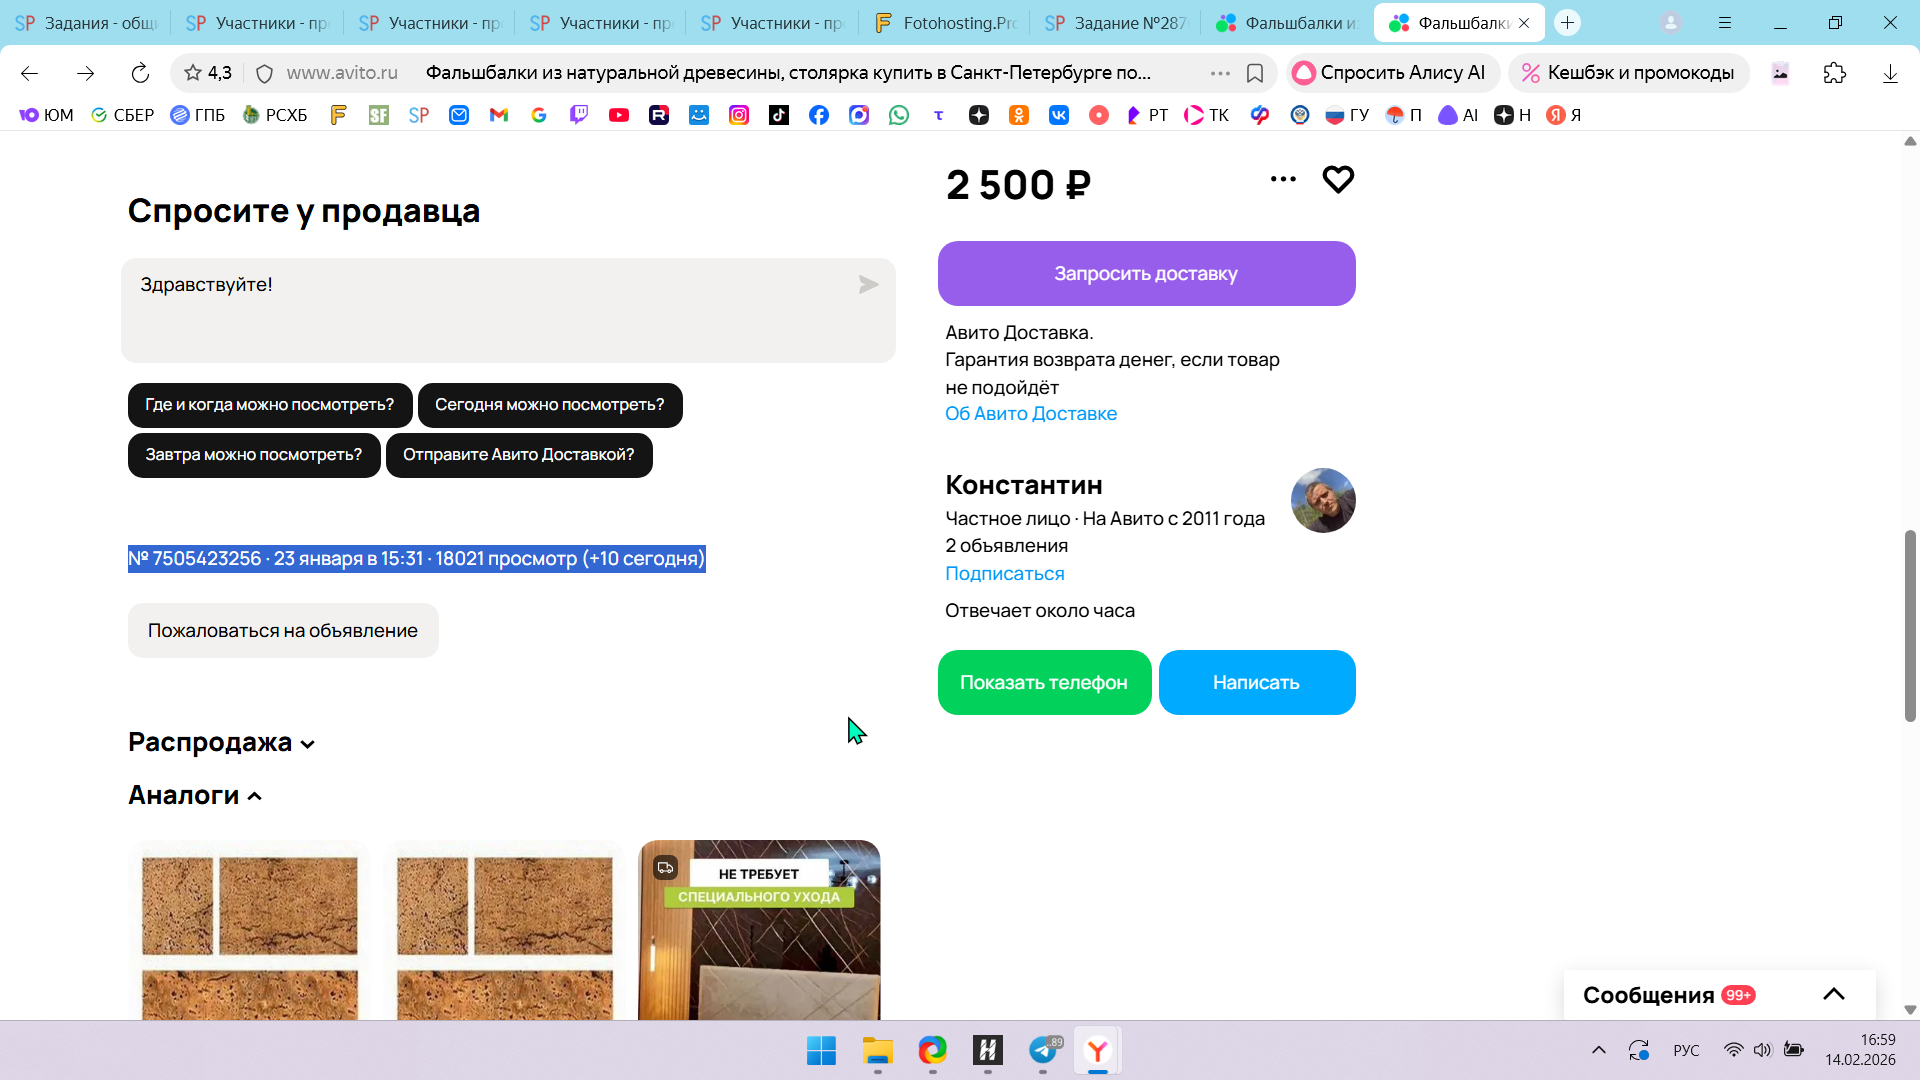Reload the current page
This screenshot has width=1920, height=1080.
click(x=140, y=73)
